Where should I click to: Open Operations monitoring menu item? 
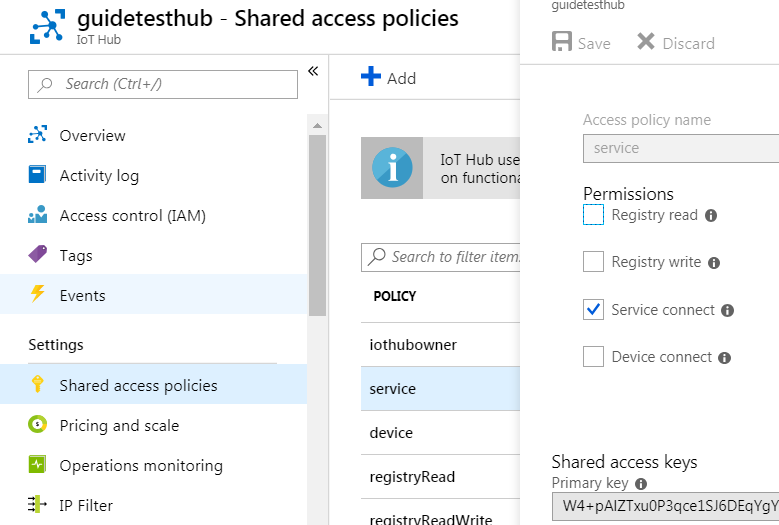click(x=154, y=465)
